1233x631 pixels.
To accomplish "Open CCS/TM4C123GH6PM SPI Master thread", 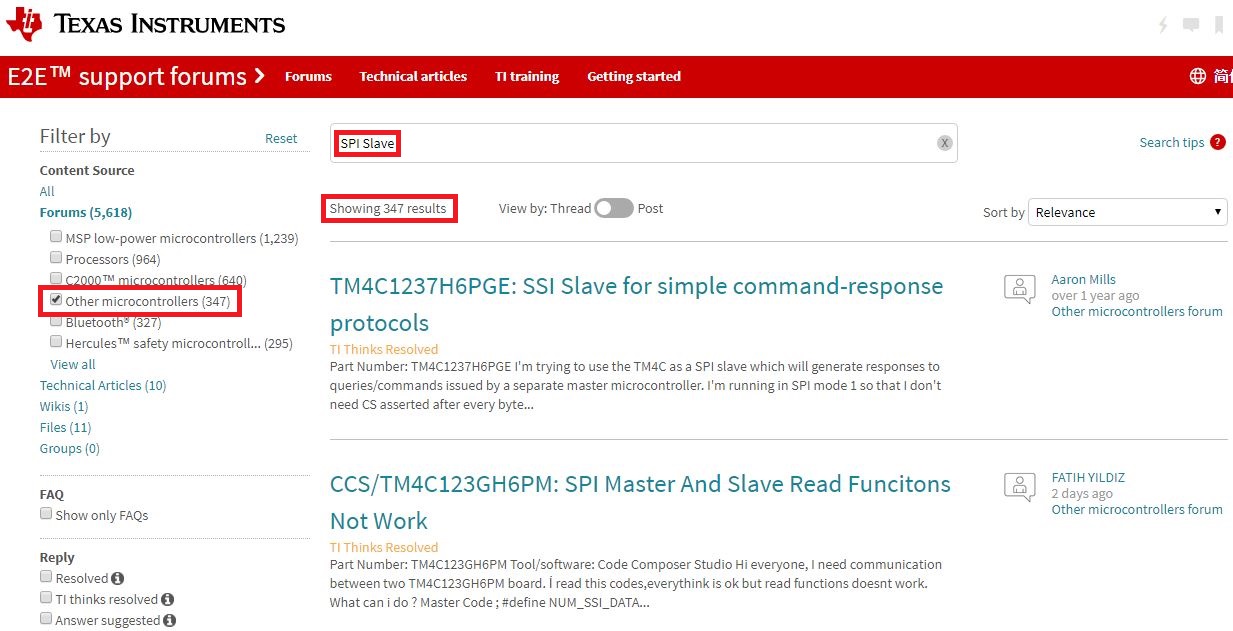I will point(640,502).
